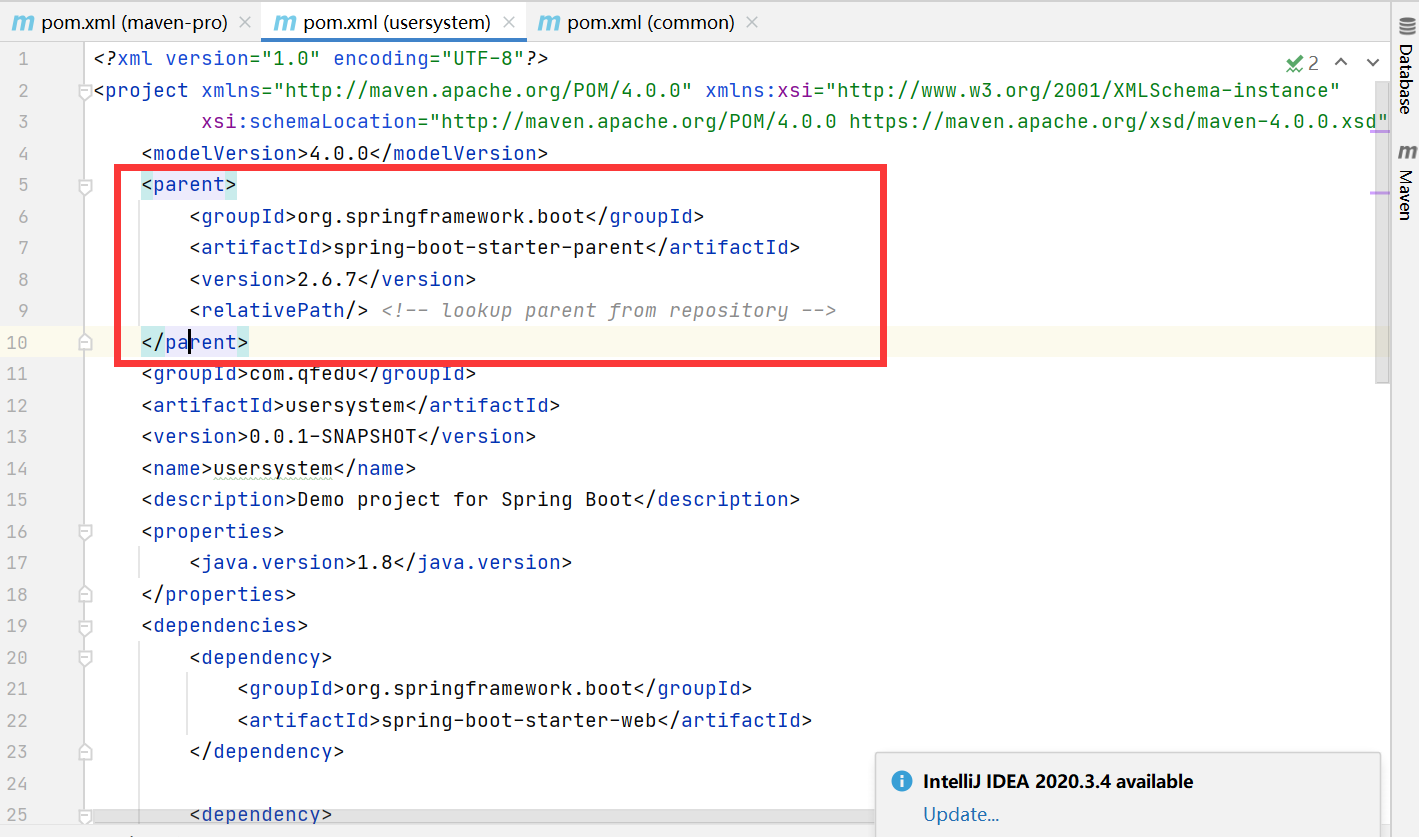The width and height of the screenshot is (1419, 837).
Task: Open the pom.xml (common) tab
Action: (648, 22)
